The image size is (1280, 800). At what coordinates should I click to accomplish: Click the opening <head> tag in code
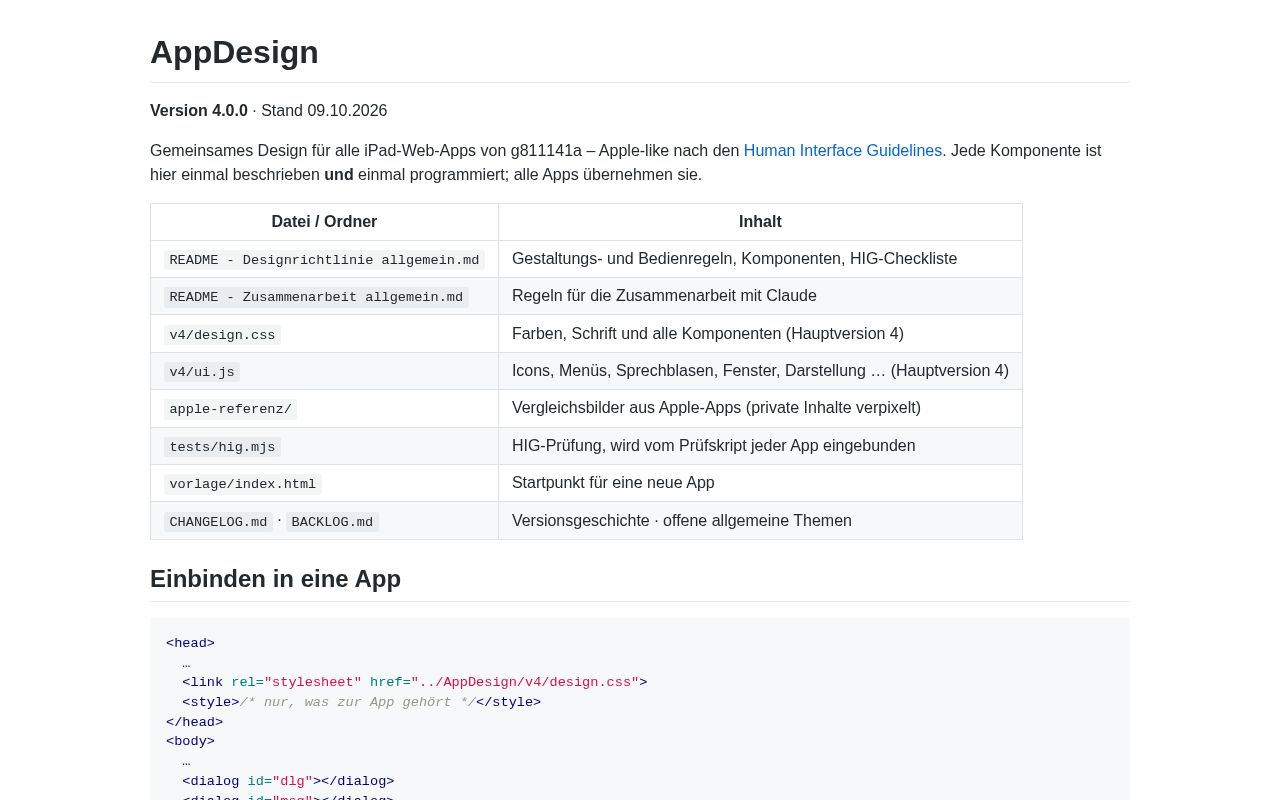pos(190,644)
